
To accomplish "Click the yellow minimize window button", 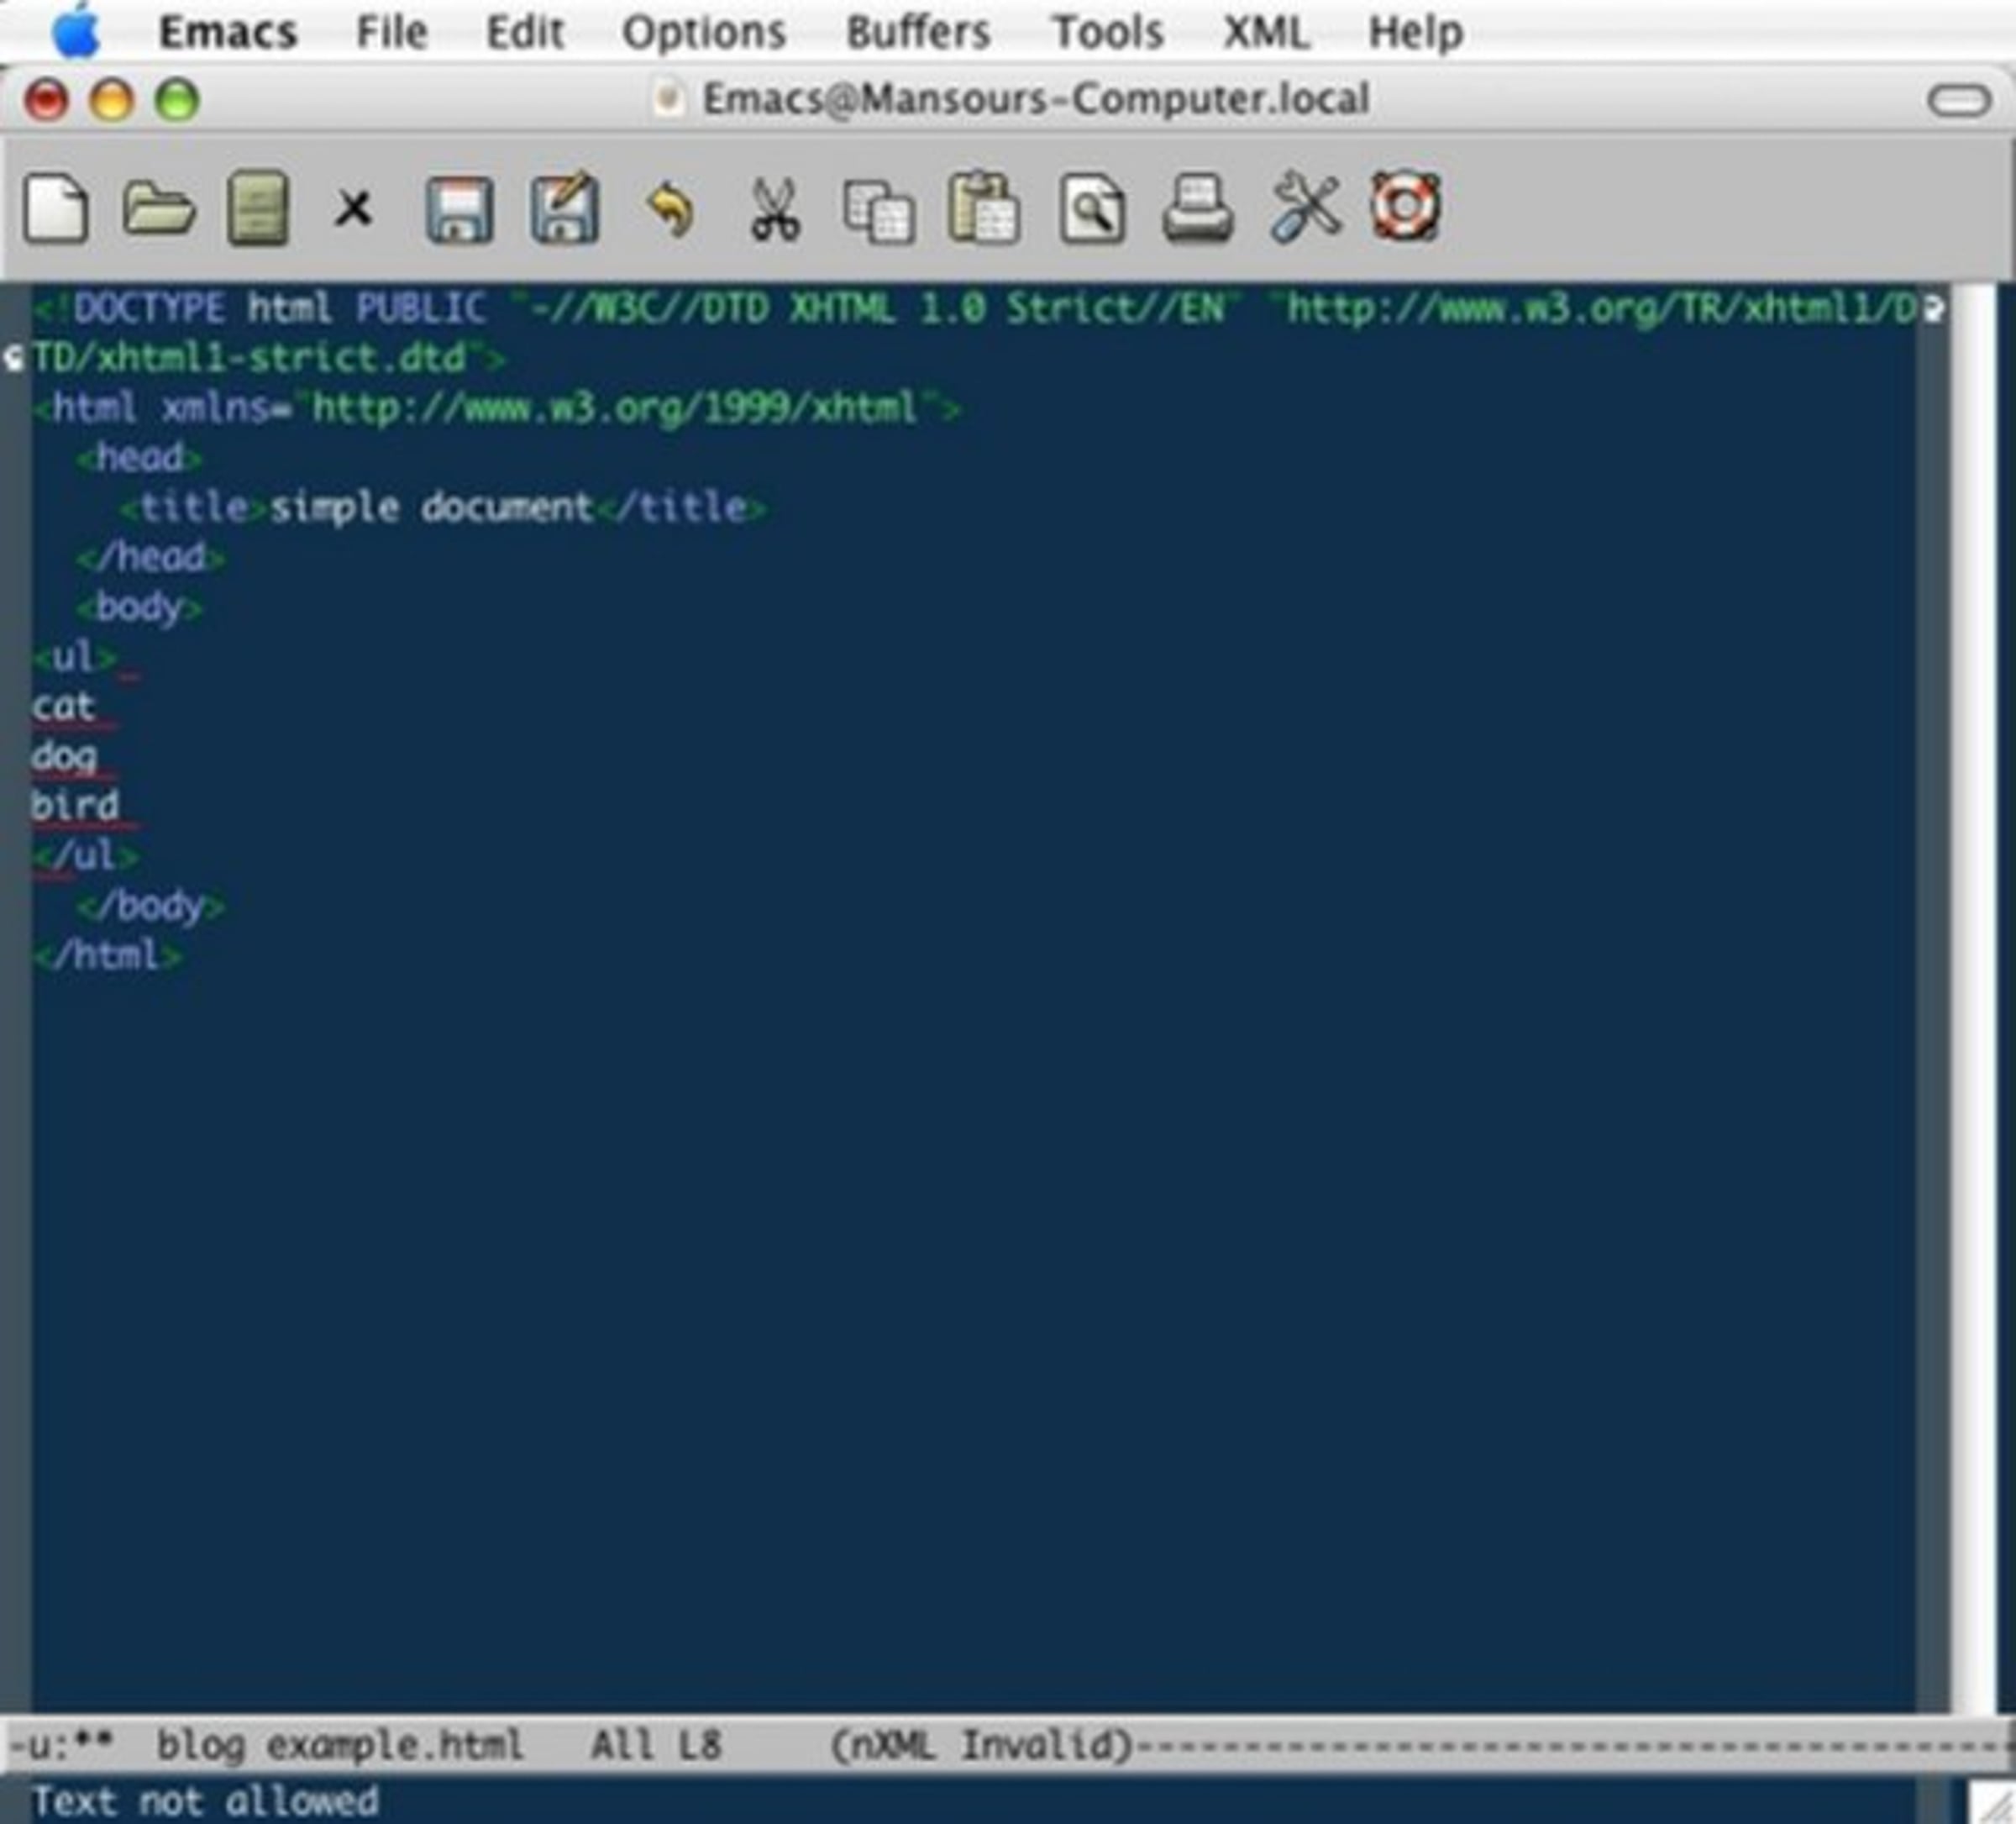I will tap(111, 100).
